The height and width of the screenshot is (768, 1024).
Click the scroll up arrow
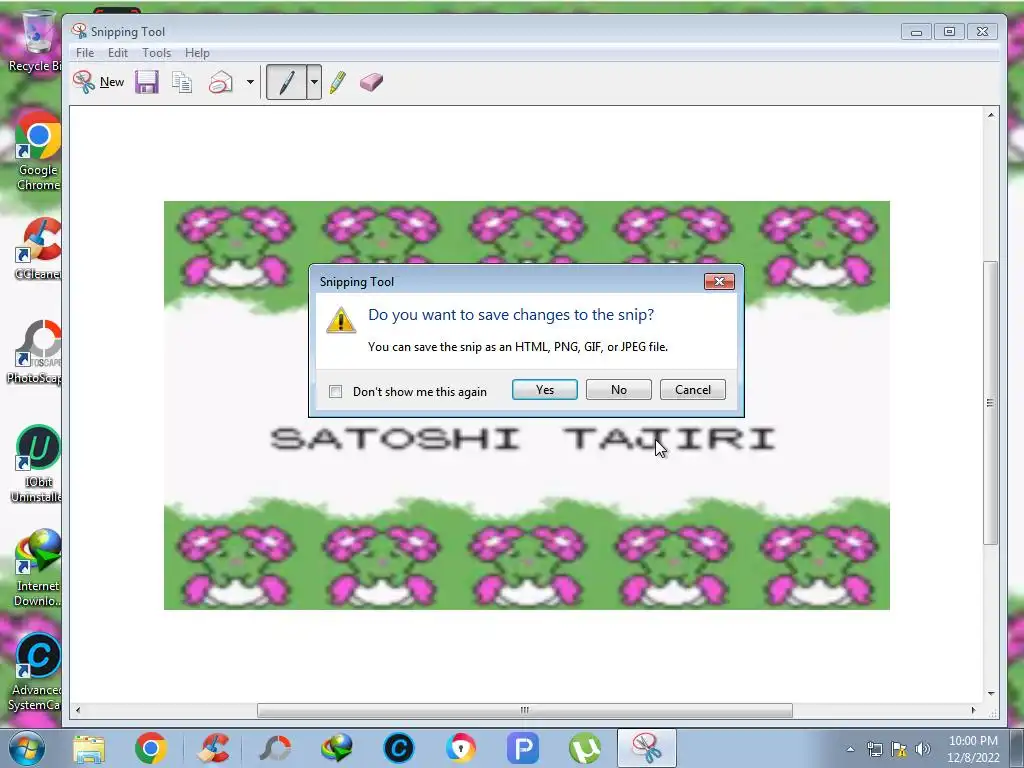(991, 115)
